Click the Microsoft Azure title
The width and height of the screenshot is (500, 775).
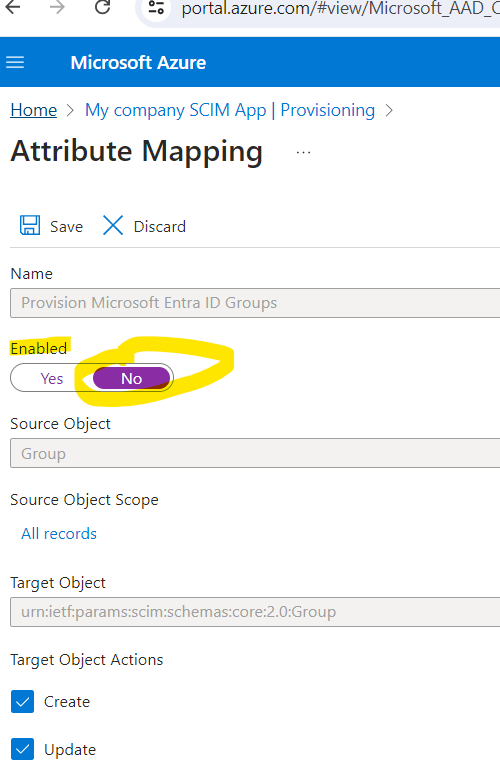138,62
